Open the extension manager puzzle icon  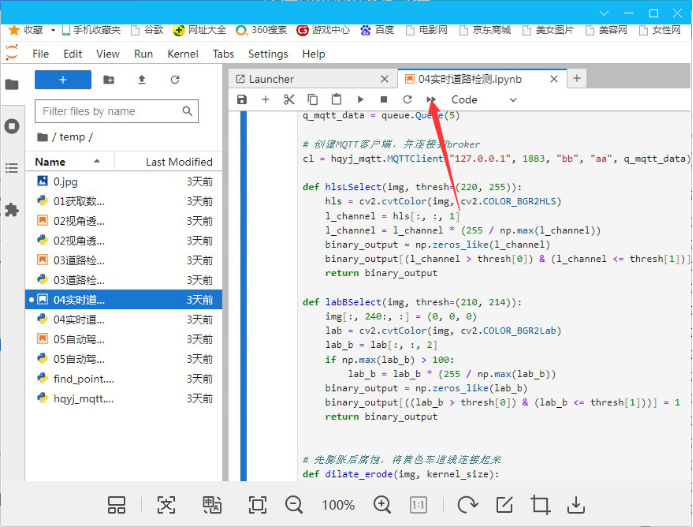point(12,210)
